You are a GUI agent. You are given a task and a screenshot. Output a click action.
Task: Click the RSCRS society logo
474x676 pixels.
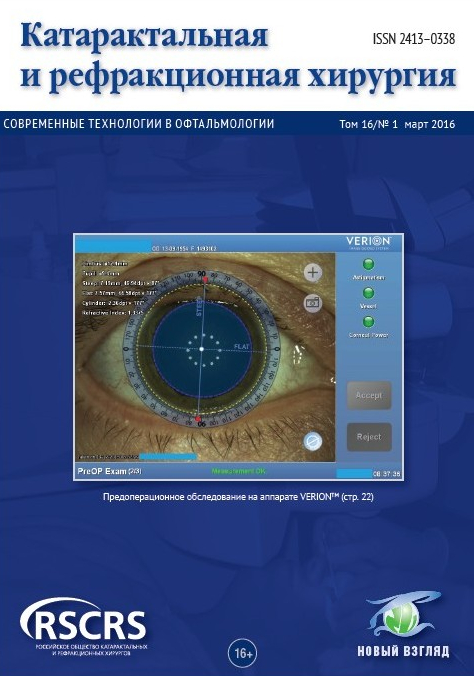[84, 627]
